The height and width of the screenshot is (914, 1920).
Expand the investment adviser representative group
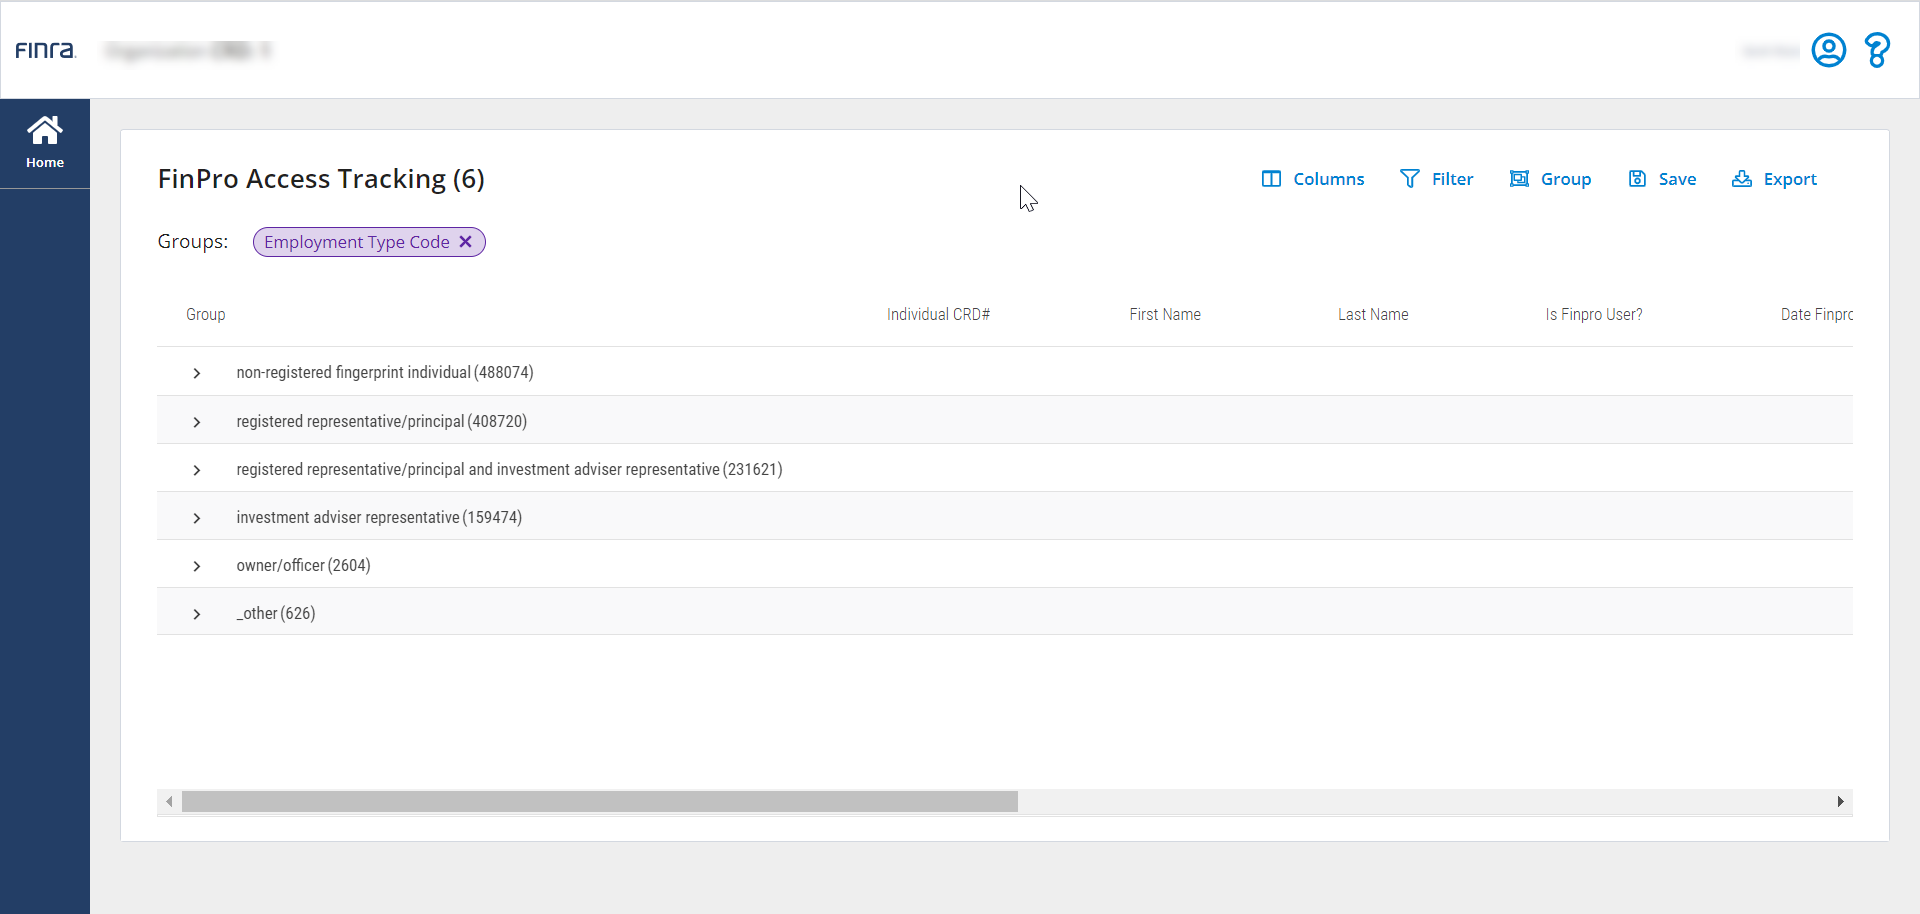point(197,518)
